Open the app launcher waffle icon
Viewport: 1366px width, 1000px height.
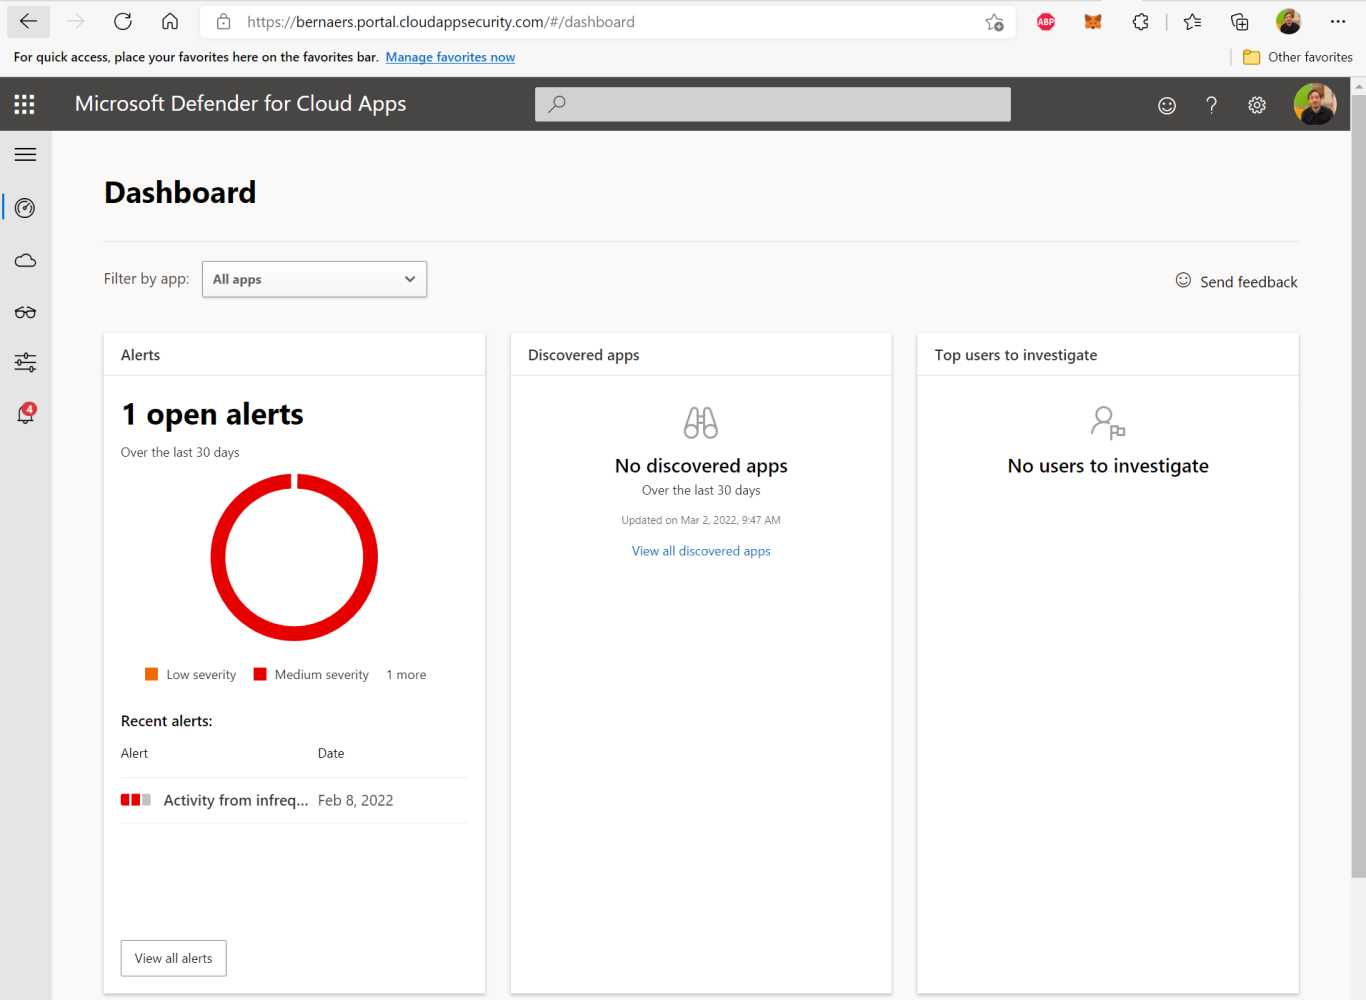tap(24, 104)
